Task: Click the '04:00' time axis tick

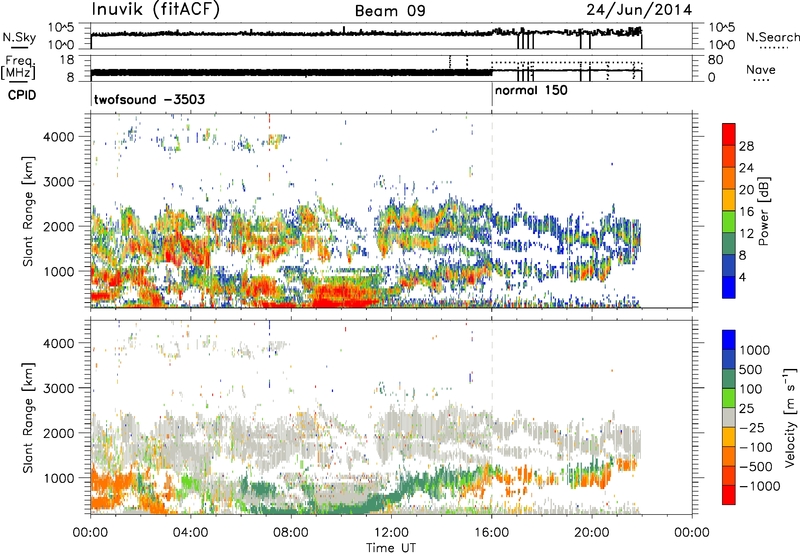Action: click(x=190, y=533)
